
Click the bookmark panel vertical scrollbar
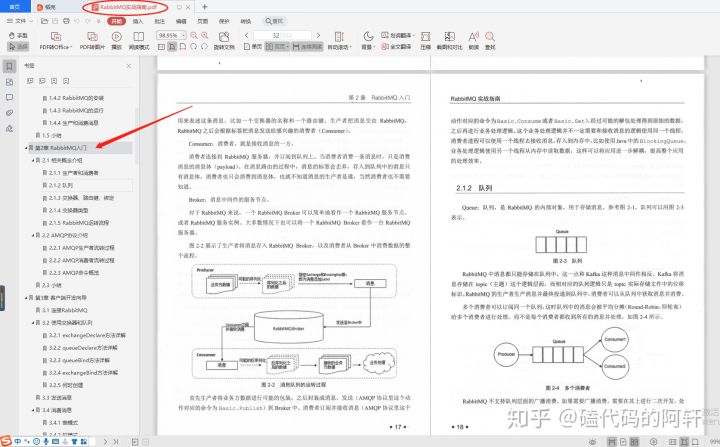(x=136, y=136)
